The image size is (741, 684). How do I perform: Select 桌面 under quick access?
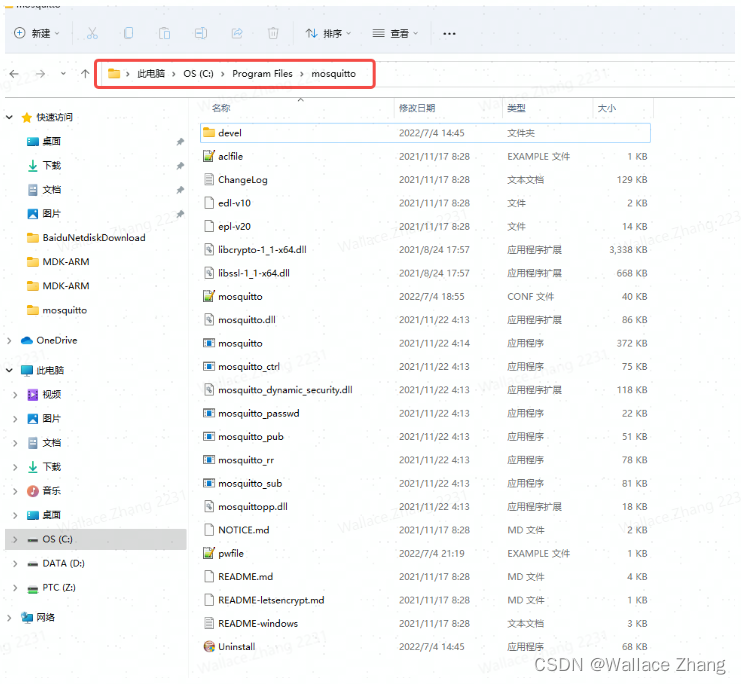pos(52,141)
